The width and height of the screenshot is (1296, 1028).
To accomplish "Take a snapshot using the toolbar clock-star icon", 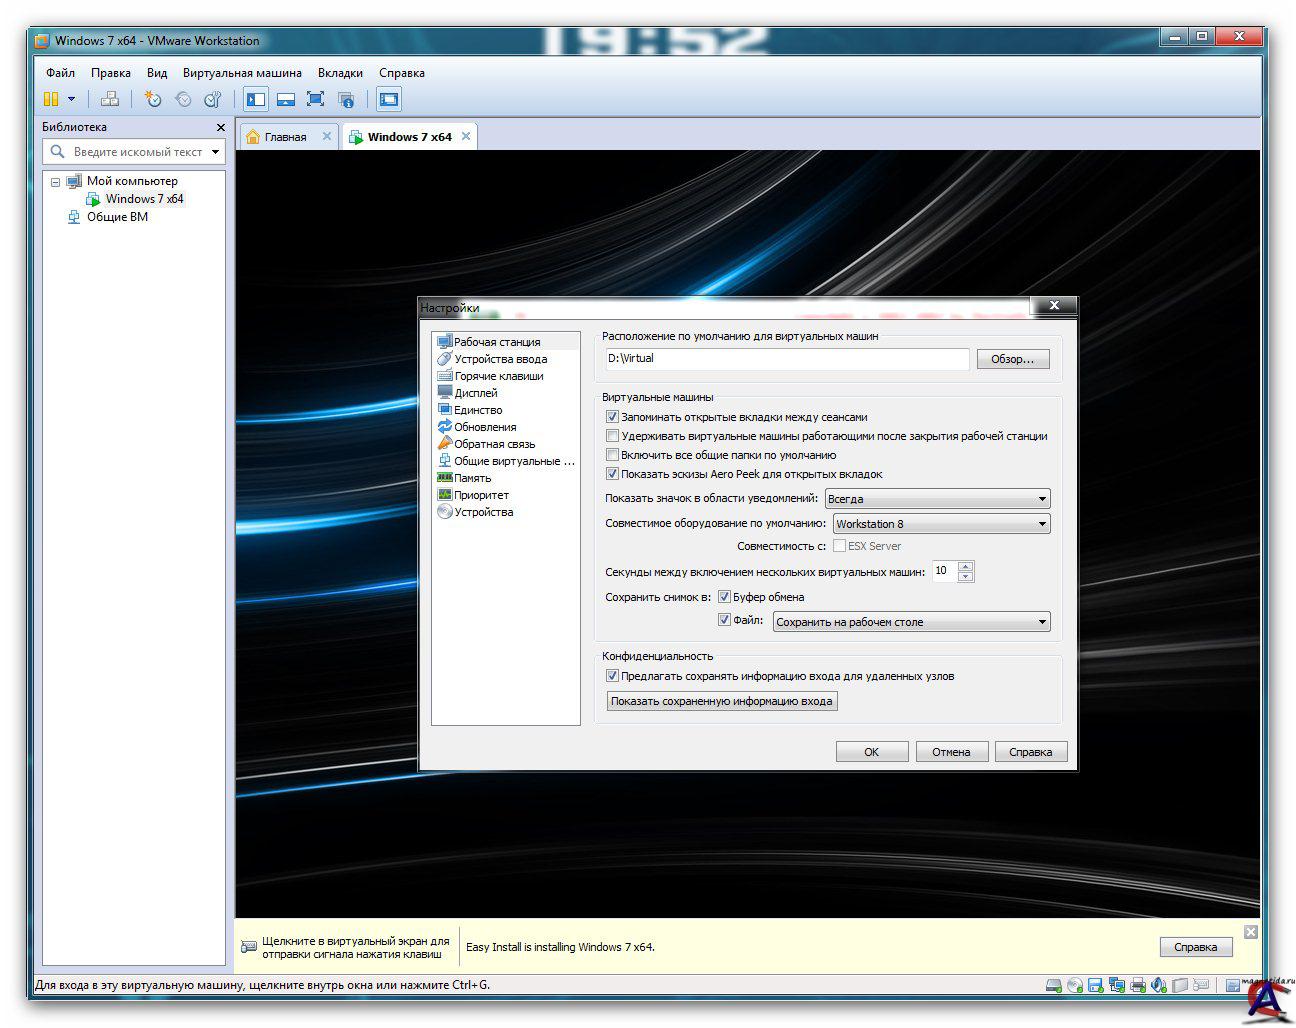I will tap(153, 99).
